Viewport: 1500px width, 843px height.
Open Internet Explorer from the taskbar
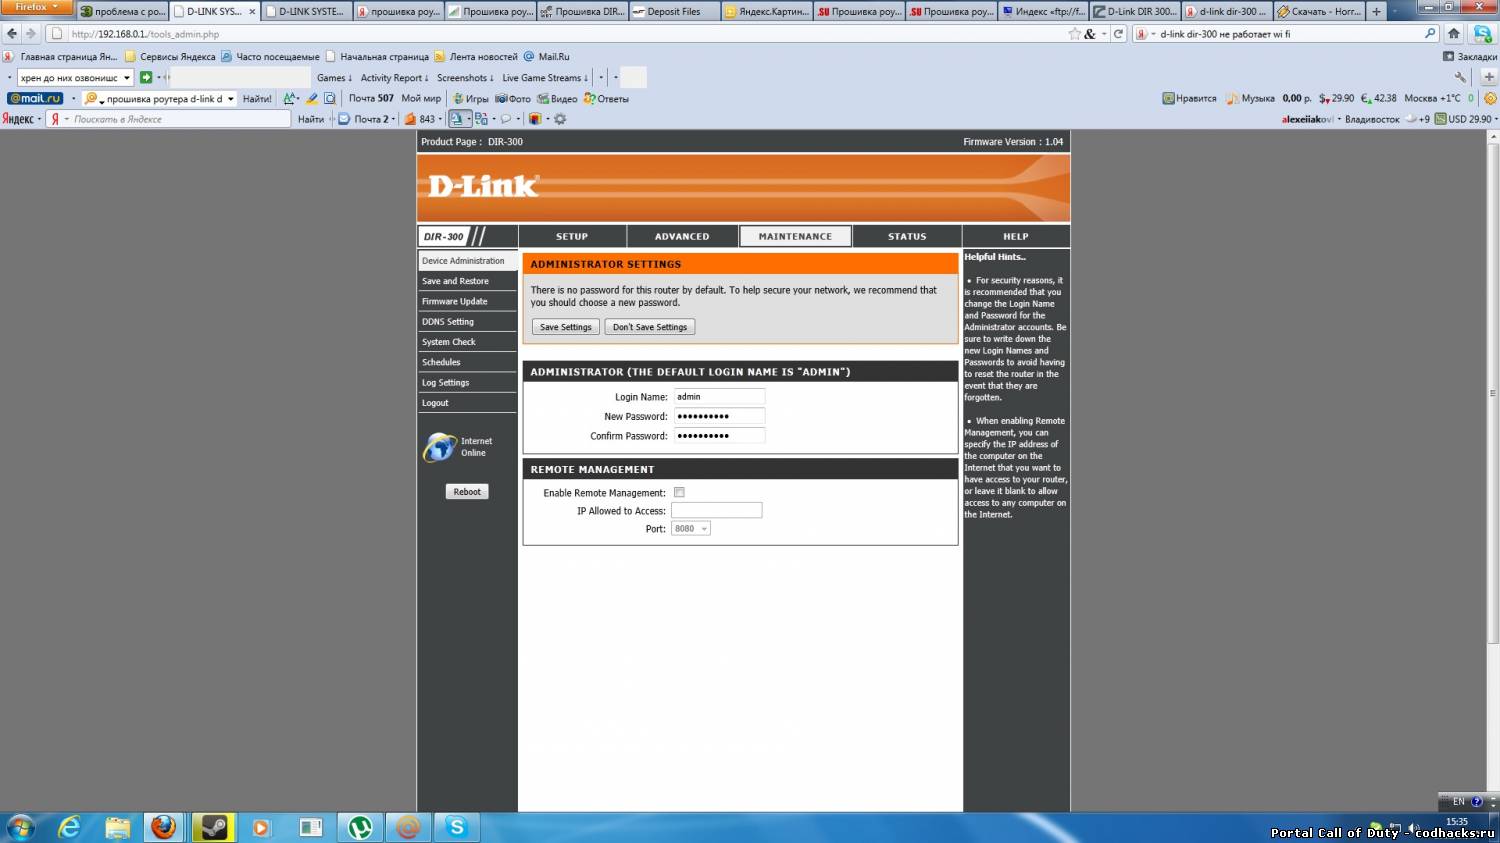69,827
